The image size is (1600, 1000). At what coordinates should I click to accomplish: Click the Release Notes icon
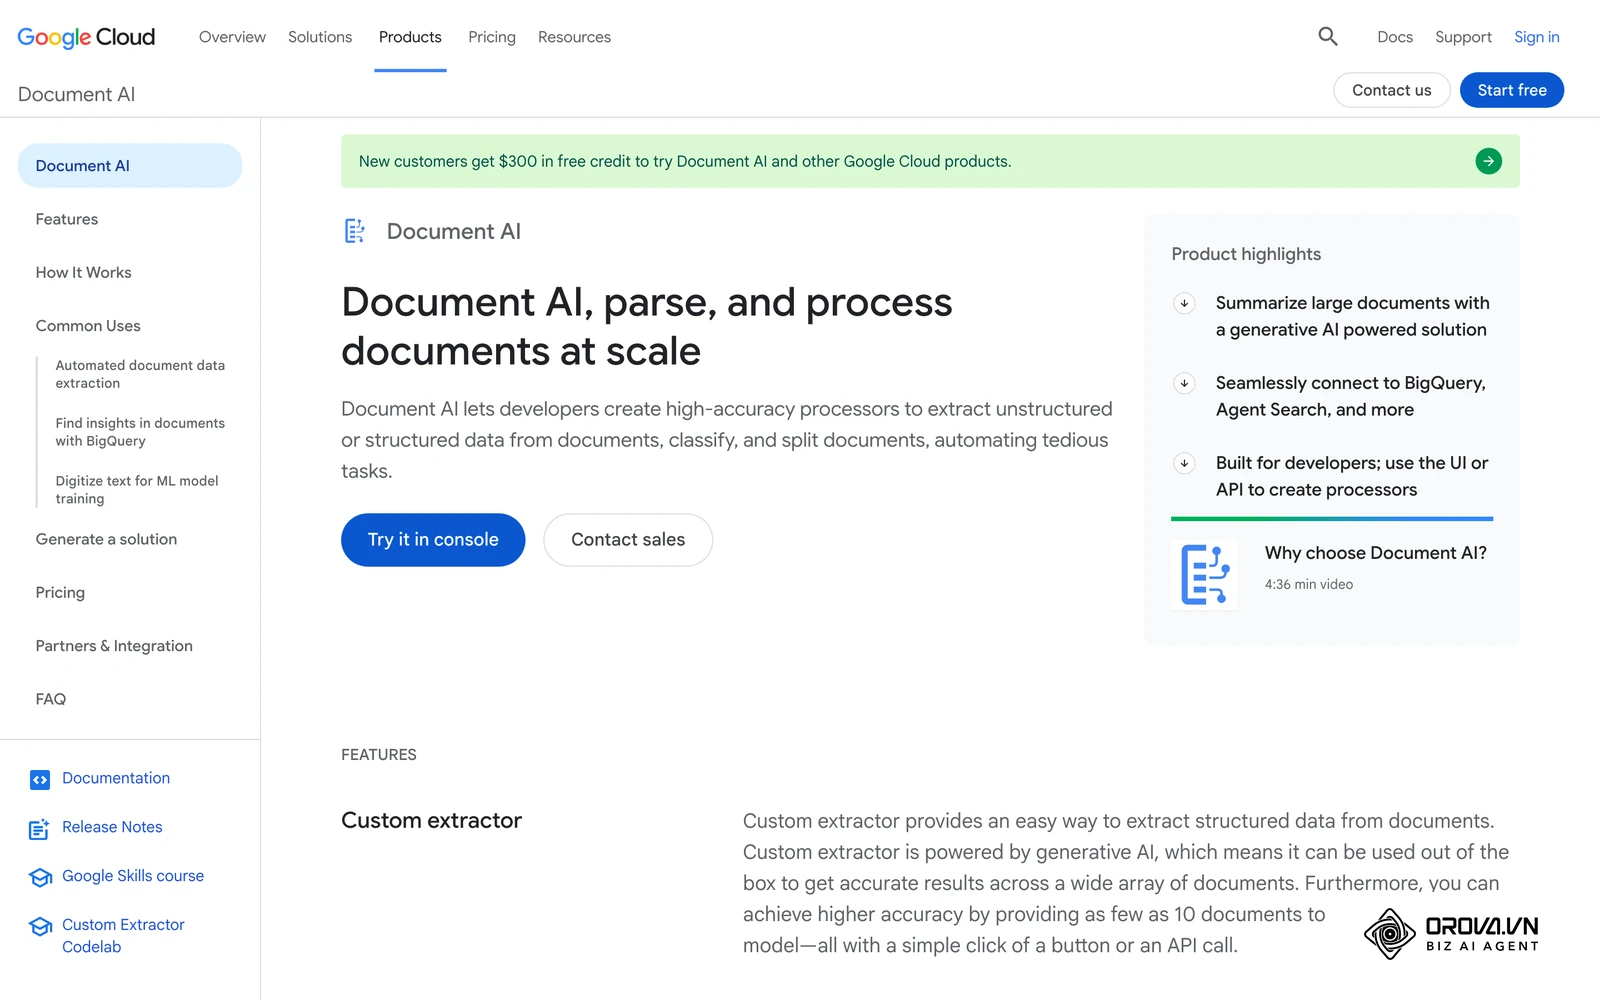tap(40, 829)
